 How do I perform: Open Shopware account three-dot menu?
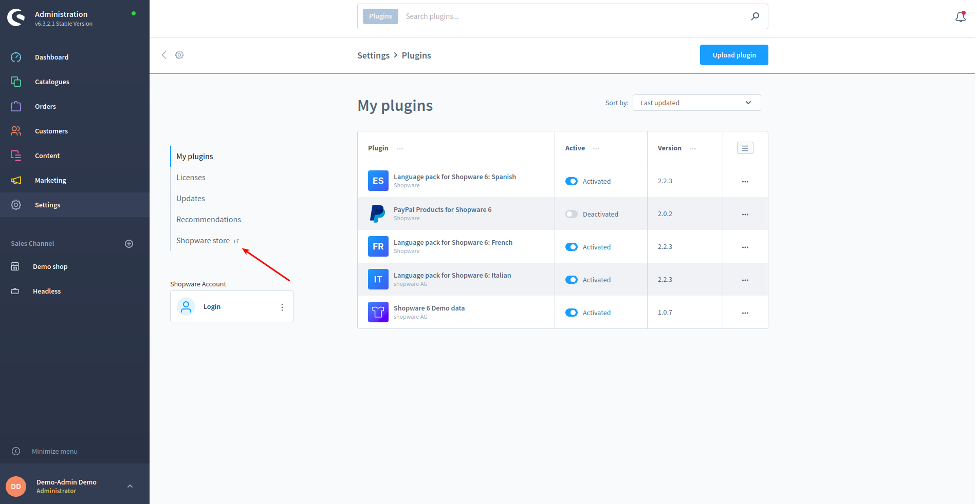tap(282, 307)
